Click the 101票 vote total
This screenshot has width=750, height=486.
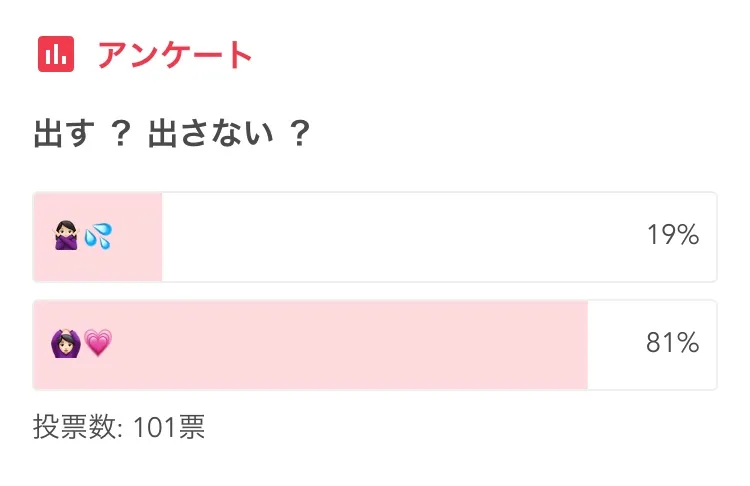coord(169,428)
